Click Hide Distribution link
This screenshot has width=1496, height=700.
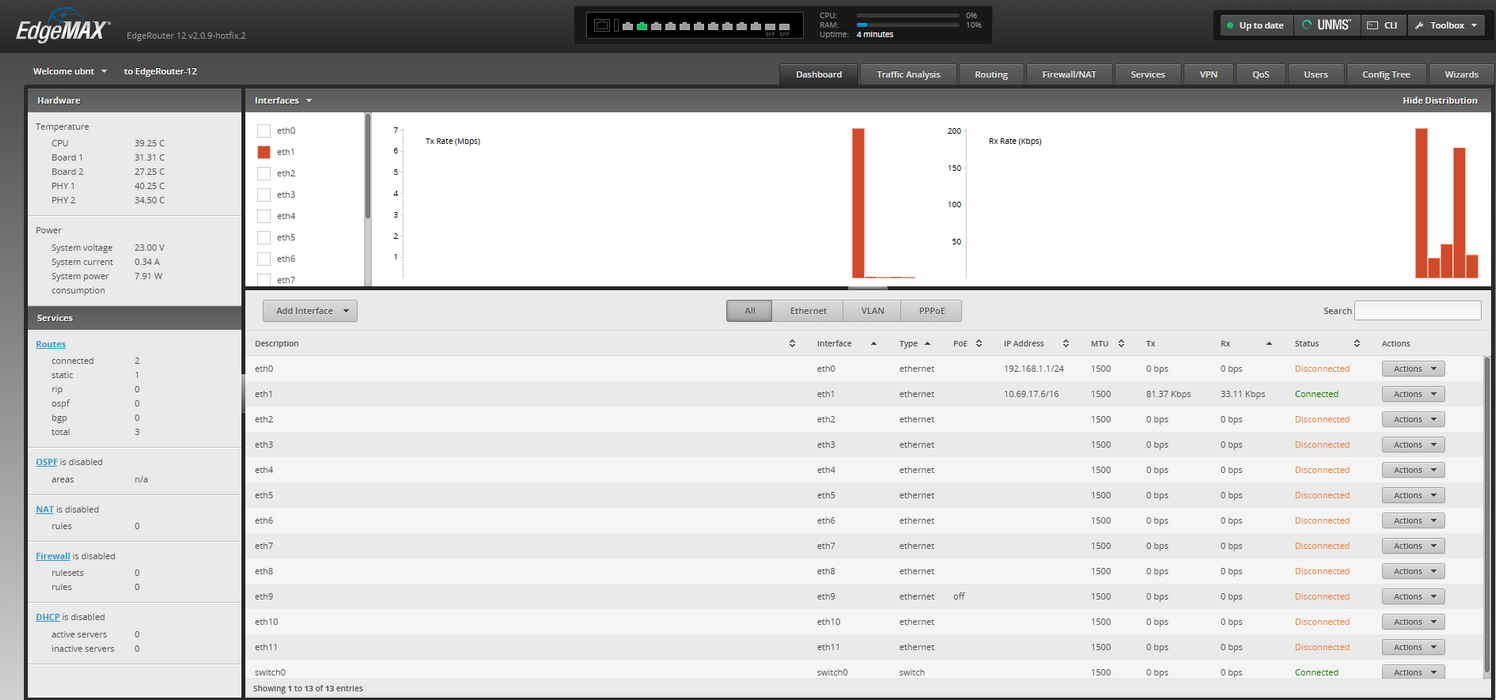(1439, 101)
